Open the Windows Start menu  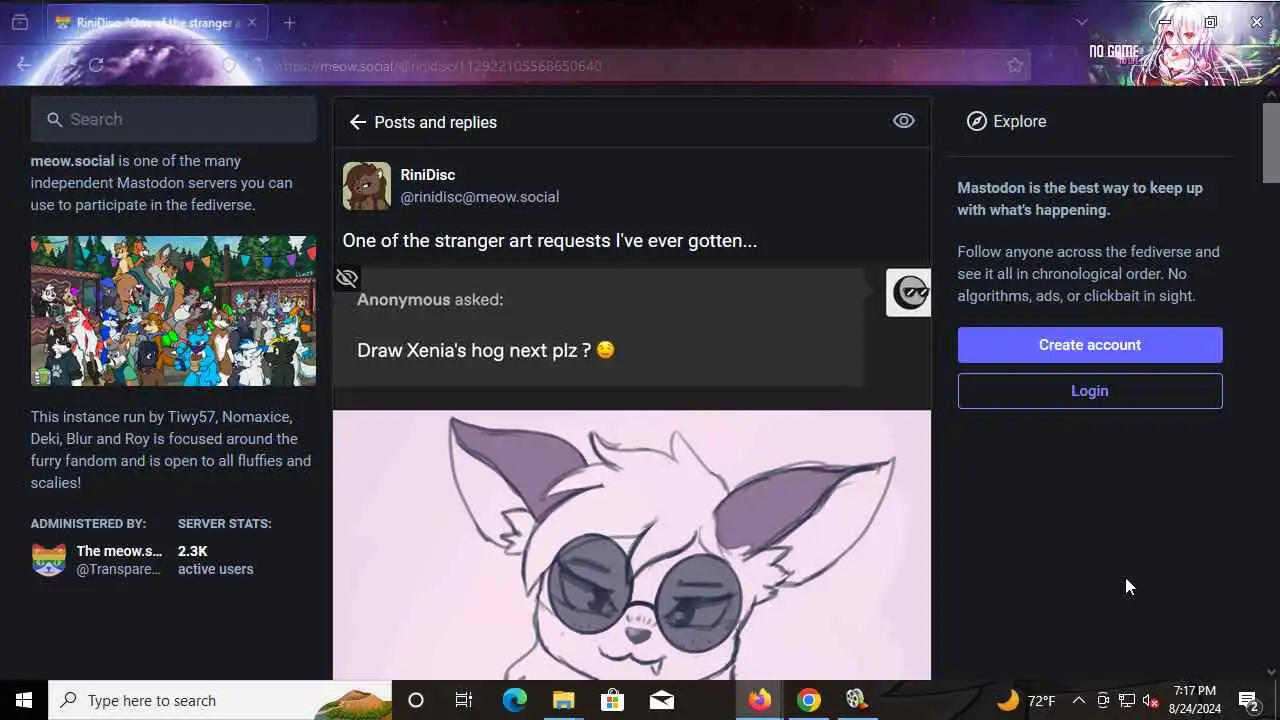click(x=24, y=700)
